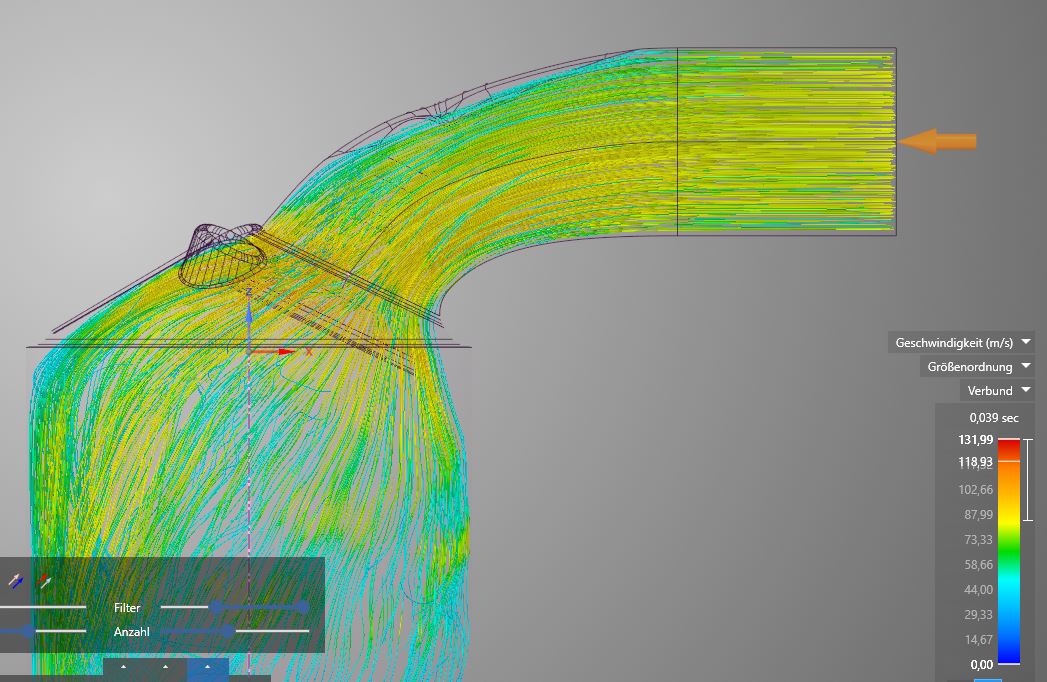Click the Anzahl label

(x=131, y=632)
